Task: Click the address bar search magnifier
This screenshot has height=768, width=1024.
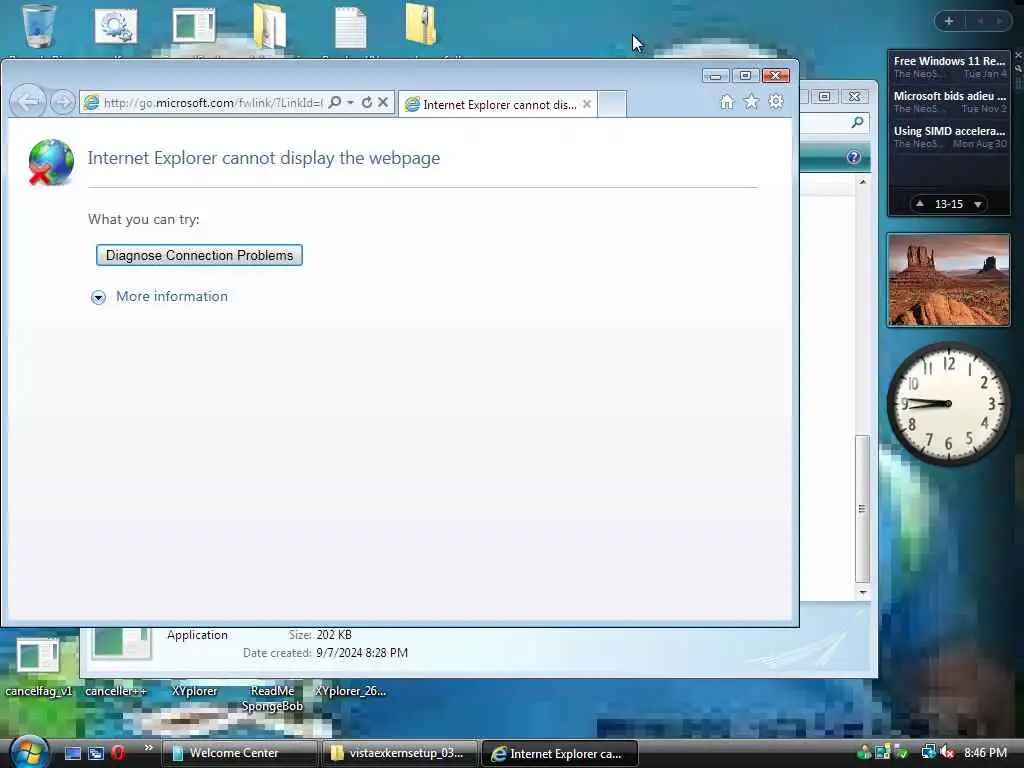Action: click(x=335, y=103)
